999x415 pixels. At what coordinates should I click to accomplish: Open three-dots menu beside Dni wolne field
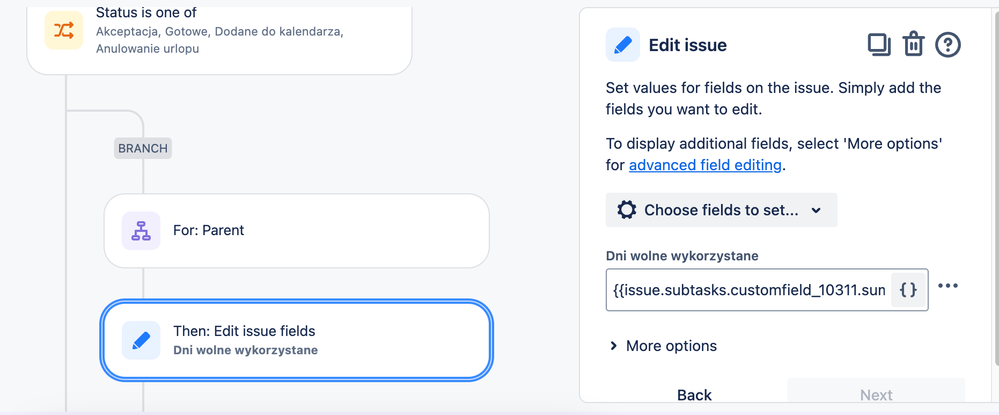click(x=948, y=286)
